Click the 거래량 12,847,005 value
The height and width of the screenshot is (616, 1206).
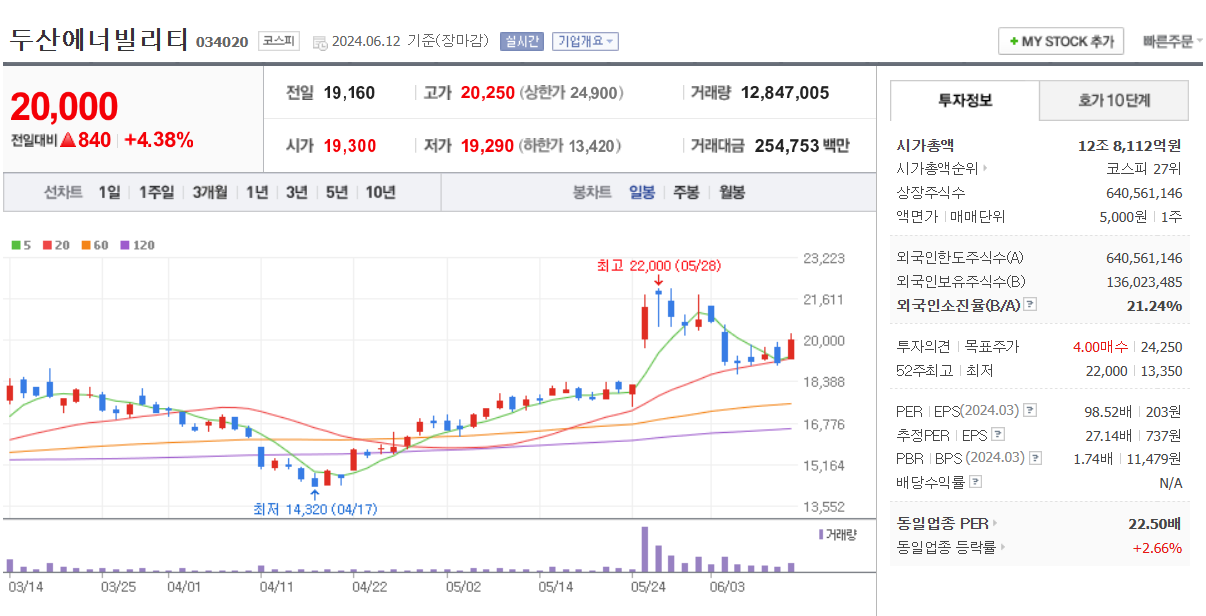point(785,93)
